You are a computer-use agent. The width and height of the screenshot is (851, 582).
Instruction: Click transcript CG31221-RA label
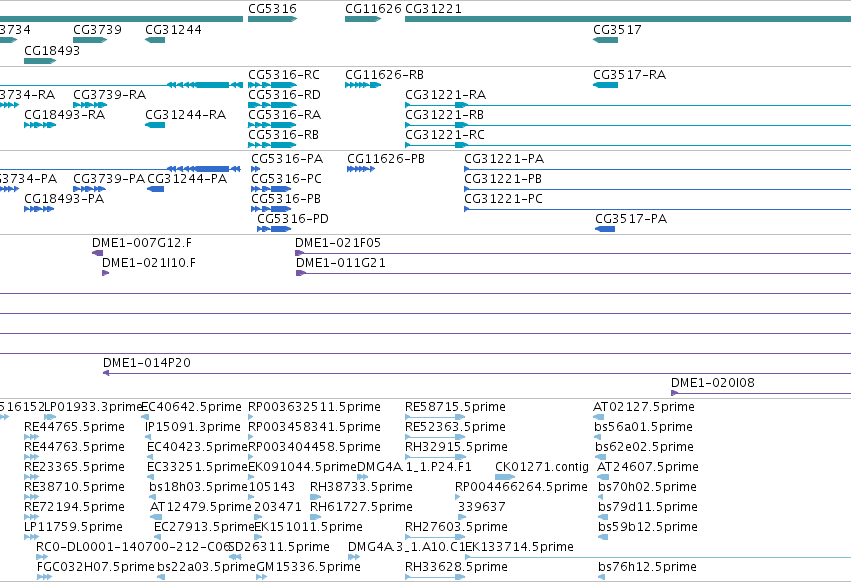(x=446, y=94)
